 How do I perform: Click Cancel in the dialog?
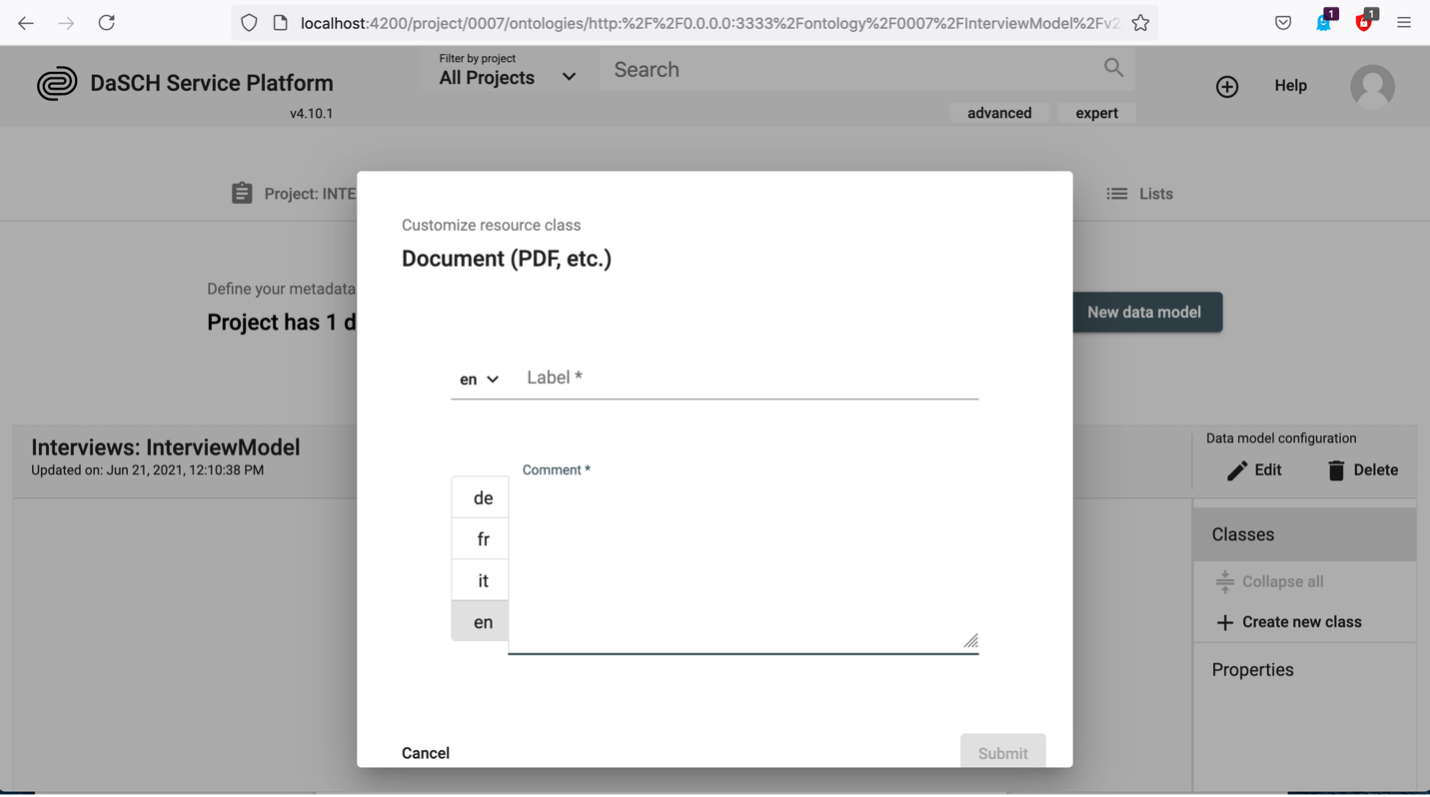(x=425, y=752)
